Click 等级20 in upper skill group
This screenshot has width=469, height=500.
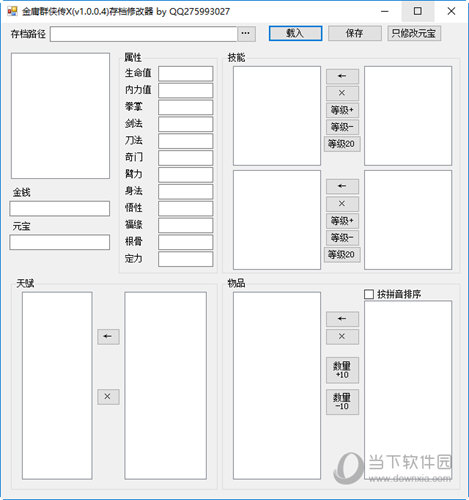(x=342, y=144)
